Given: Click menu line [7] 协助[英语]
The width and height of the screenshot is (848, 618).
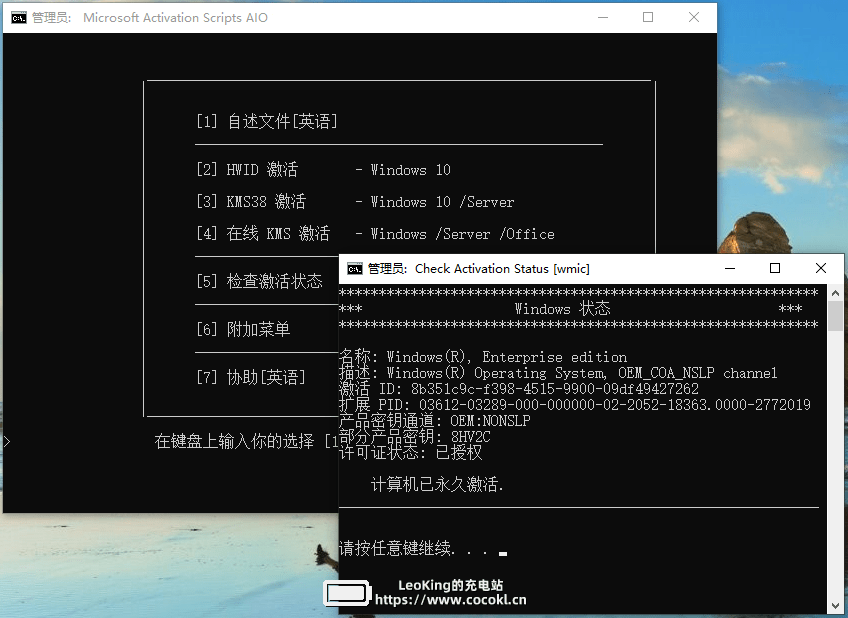Looking at the screenshot, I should 251,377.
